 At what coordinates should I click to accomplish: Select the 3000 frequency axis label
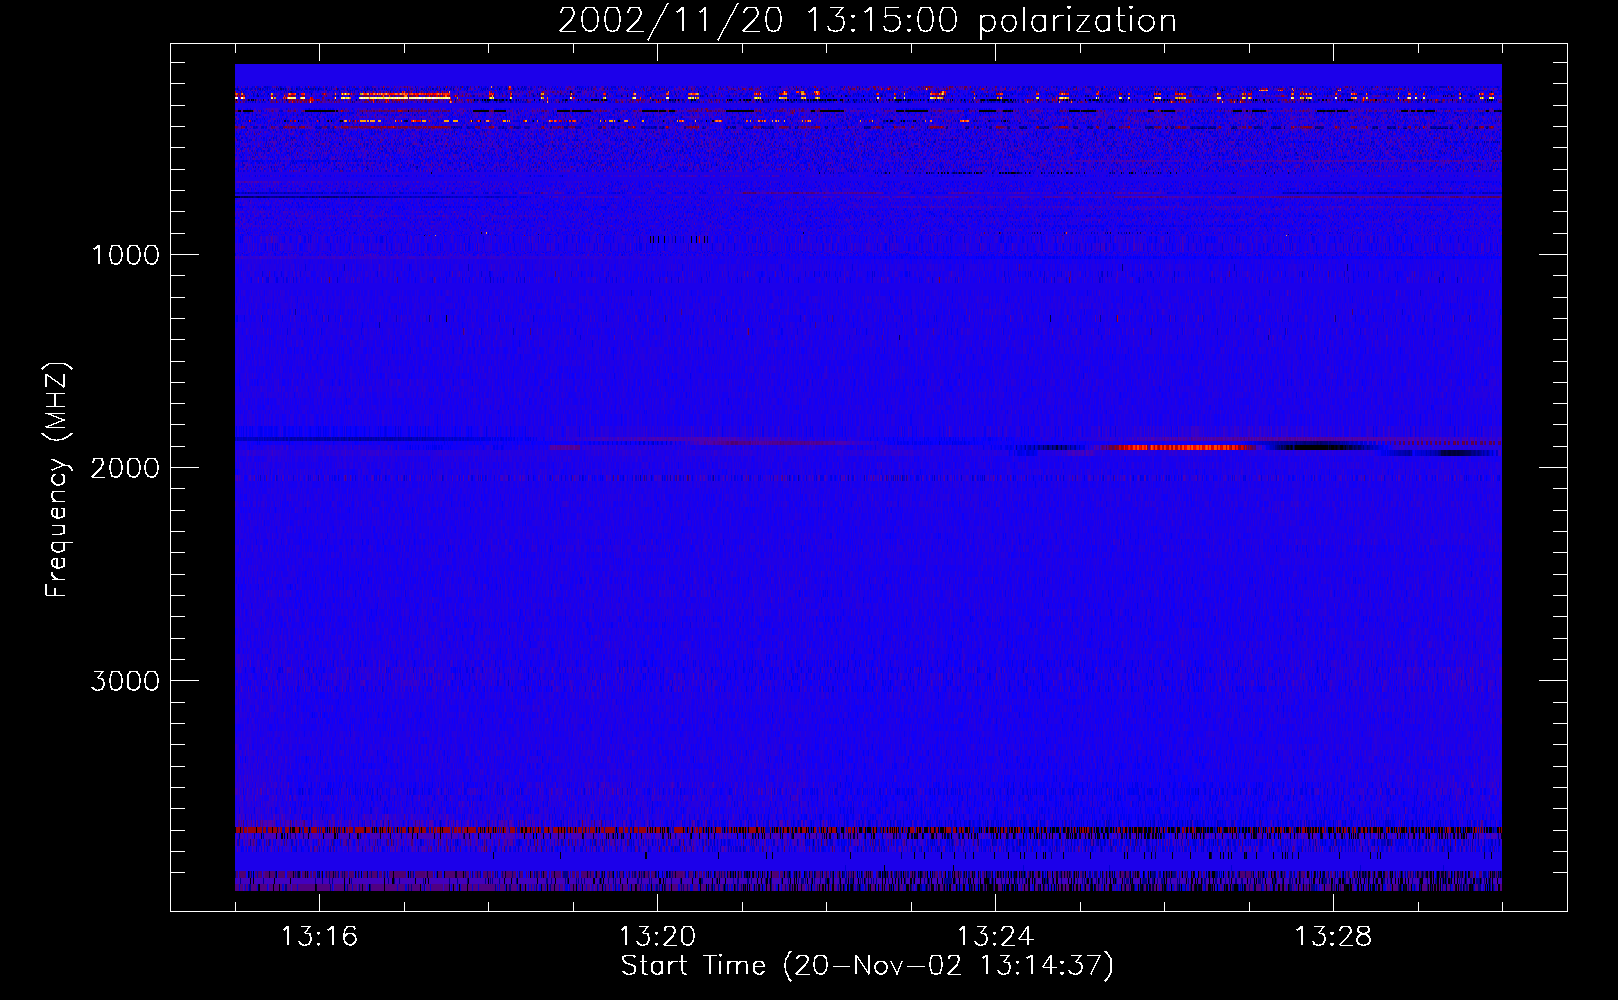(x=125, y=681)
